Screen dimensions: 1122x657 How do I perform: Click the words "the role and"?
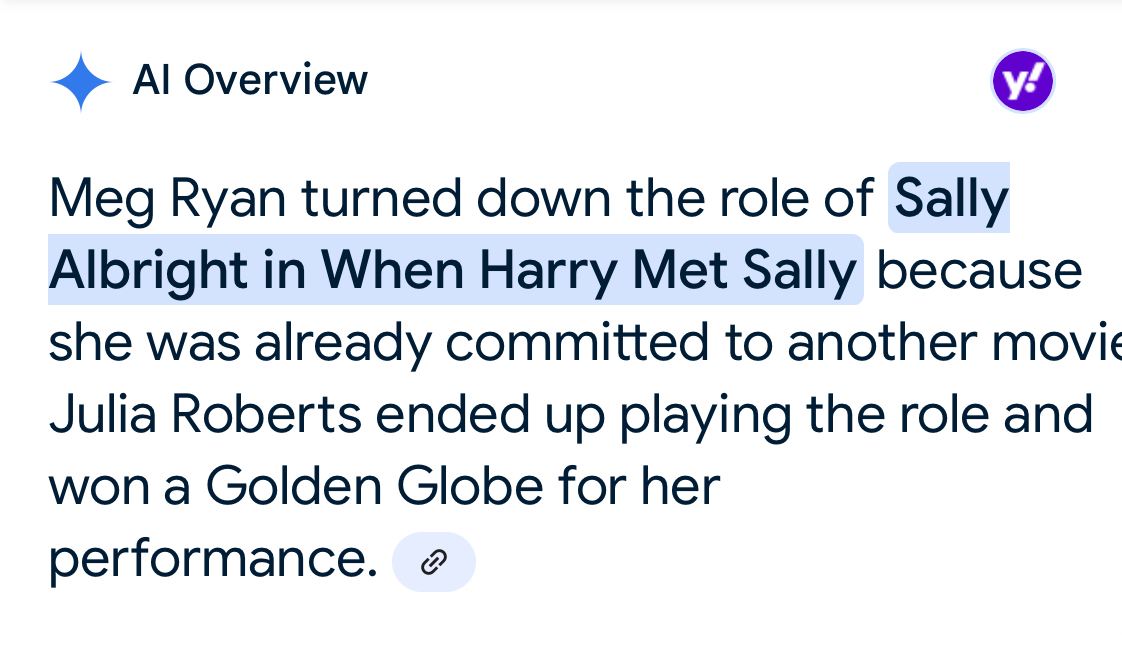[949, 415]
